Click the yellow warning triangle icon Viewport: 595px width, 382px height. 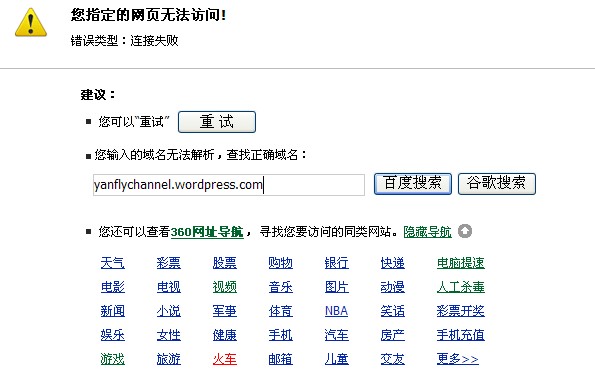(x=31, y=23)
